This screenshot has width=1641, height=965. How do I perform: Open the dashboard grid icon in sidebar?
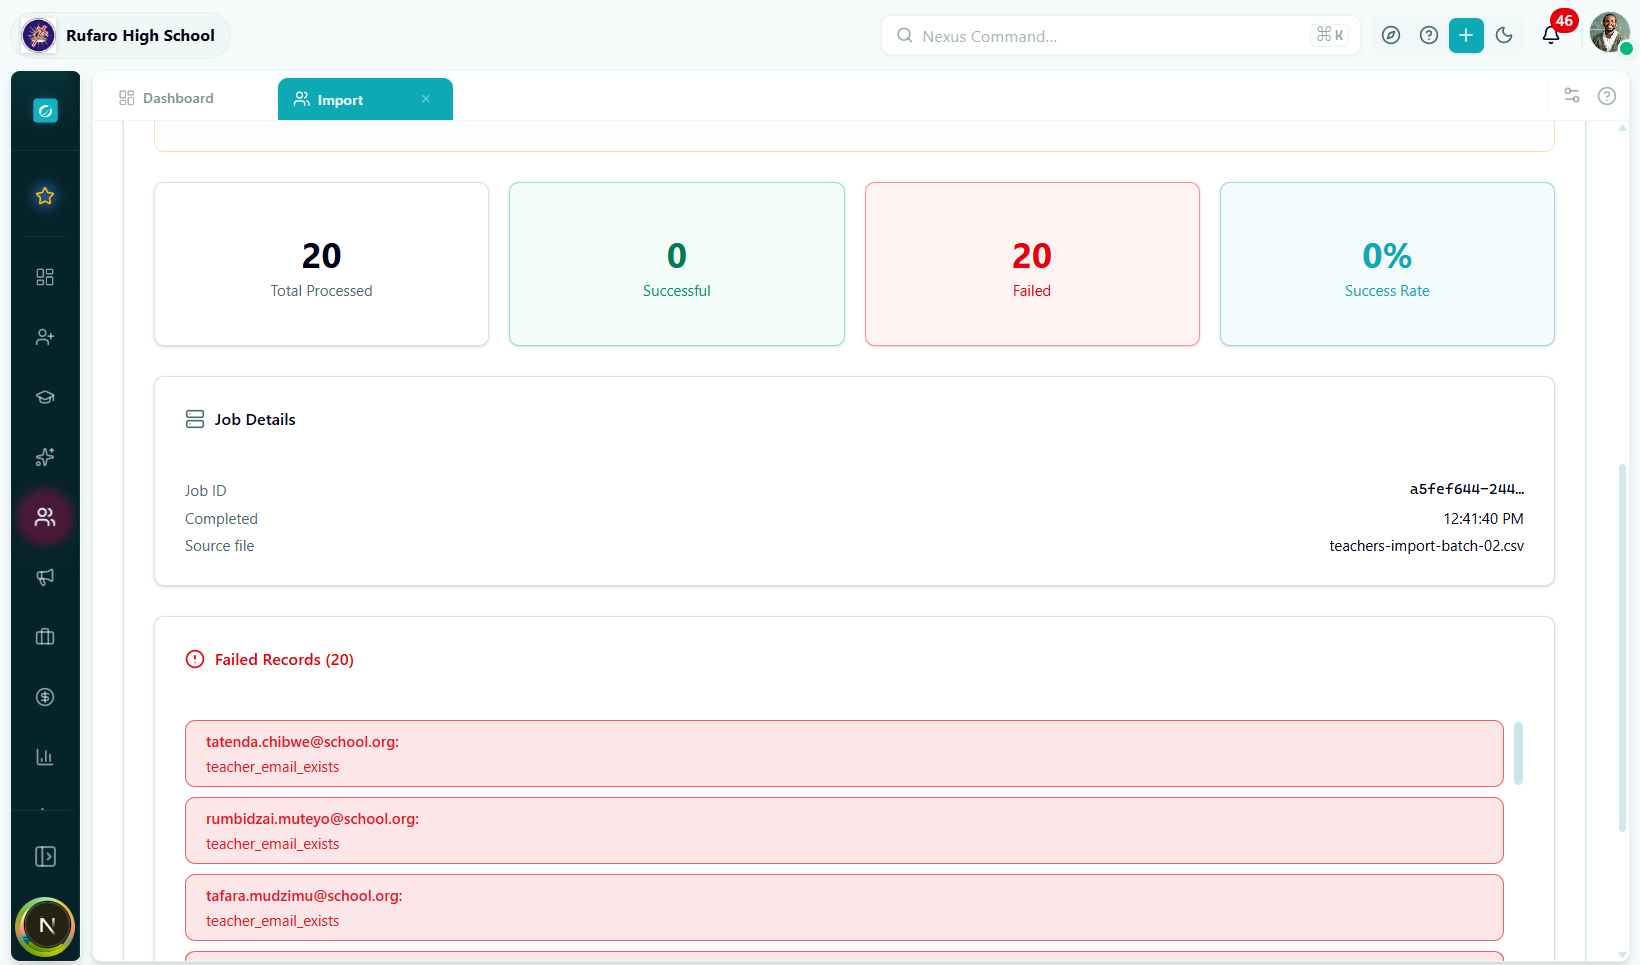point(45,277)
